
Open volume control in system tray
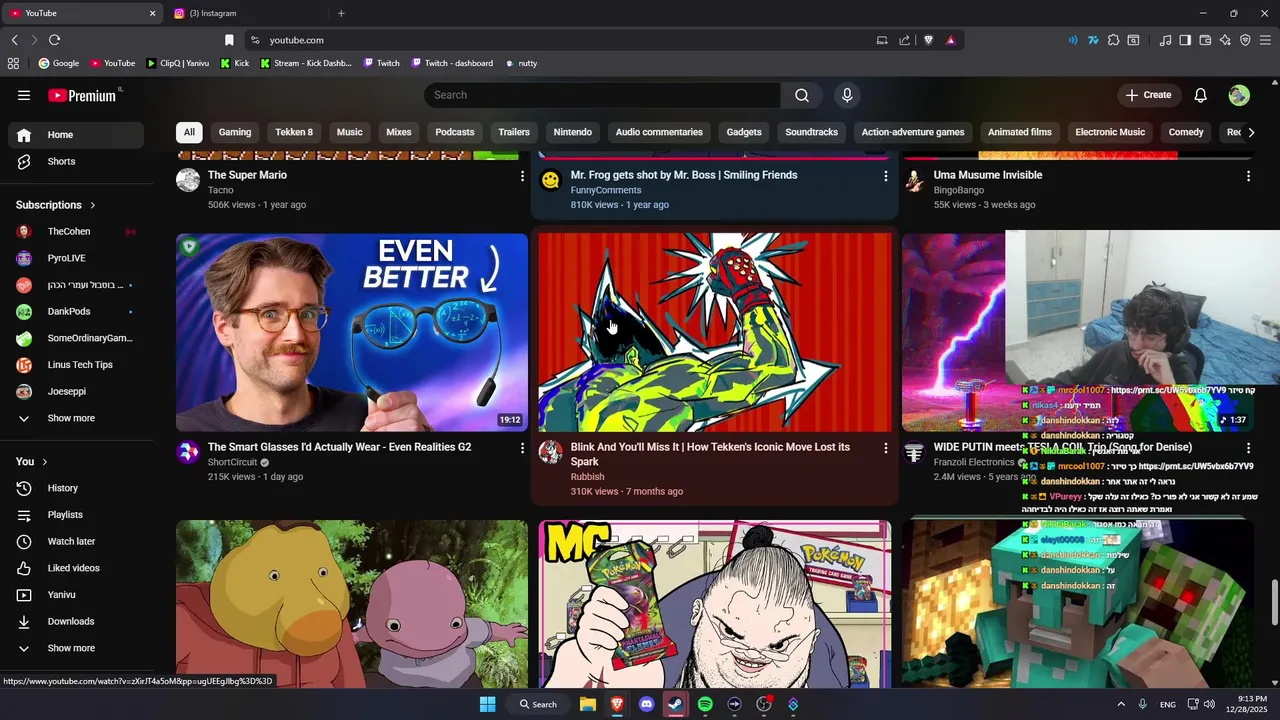(x=1209, y=704)
